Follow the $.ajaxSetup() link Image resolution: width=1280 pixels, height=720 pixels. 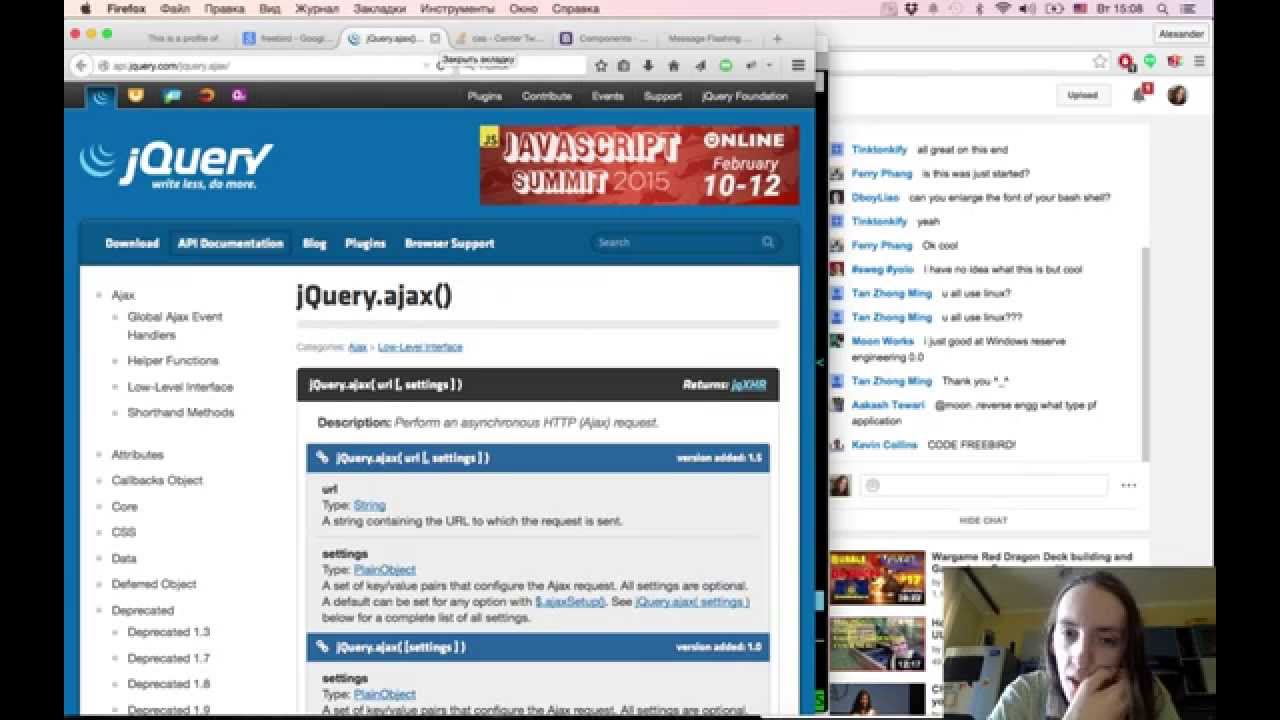570,602
